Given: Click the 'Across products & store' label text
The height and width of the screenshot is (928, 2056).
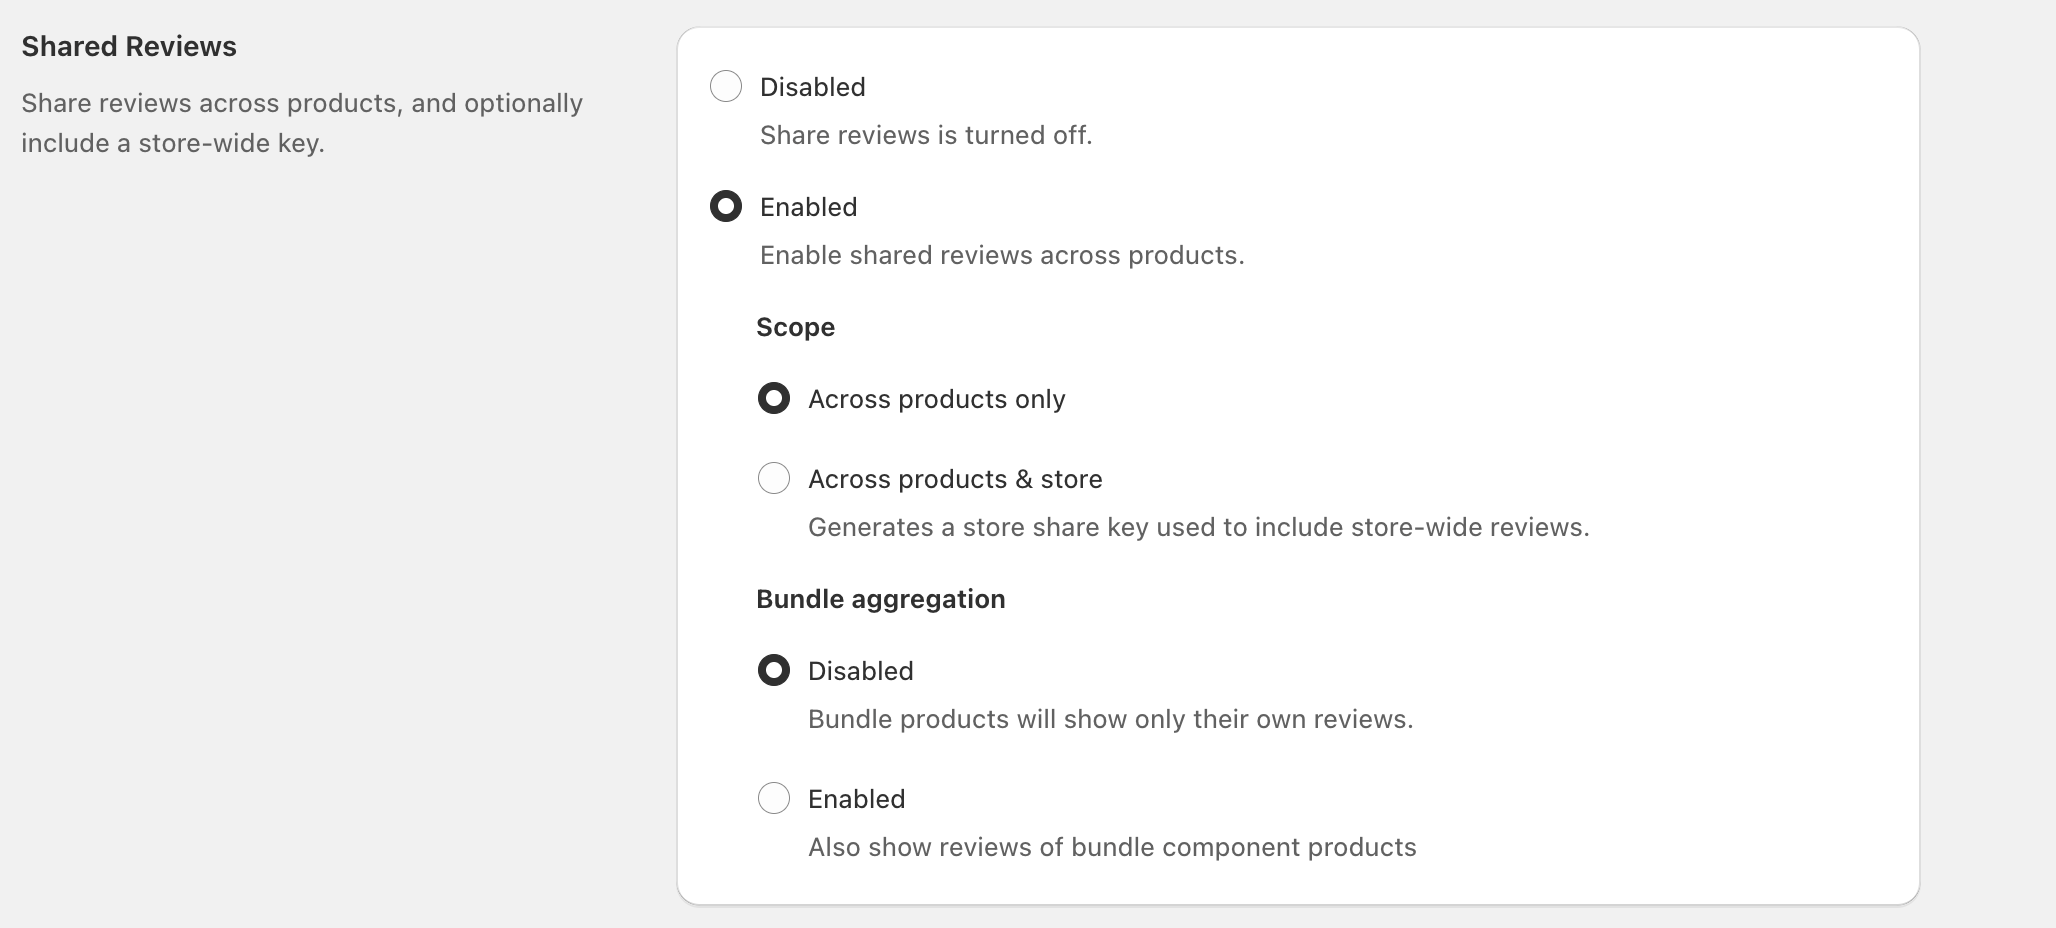Looking at the screenshot, I should pyautogui.click(x=955, y=478).
